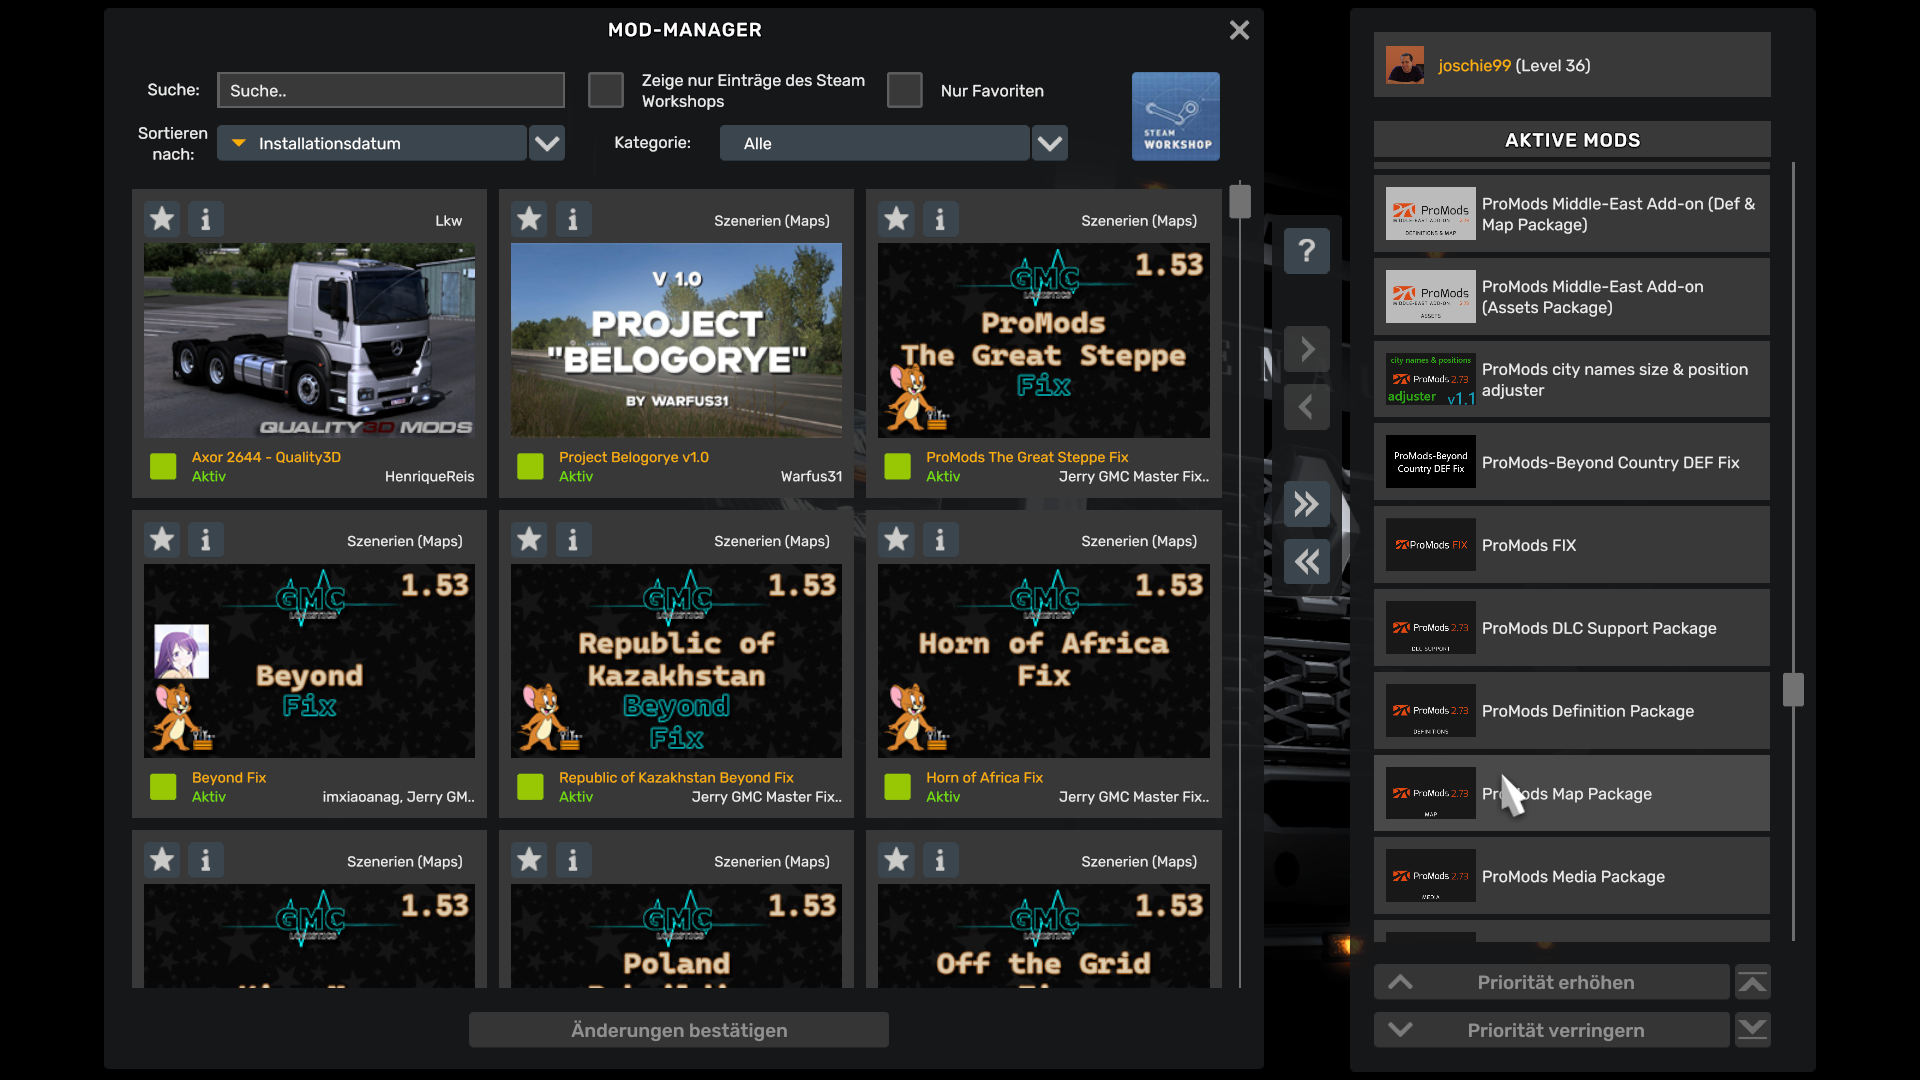Viewport: 1920px width, 1080px height.
Task: Show info for Beyond Fix mod
Action: pos(206,540)
